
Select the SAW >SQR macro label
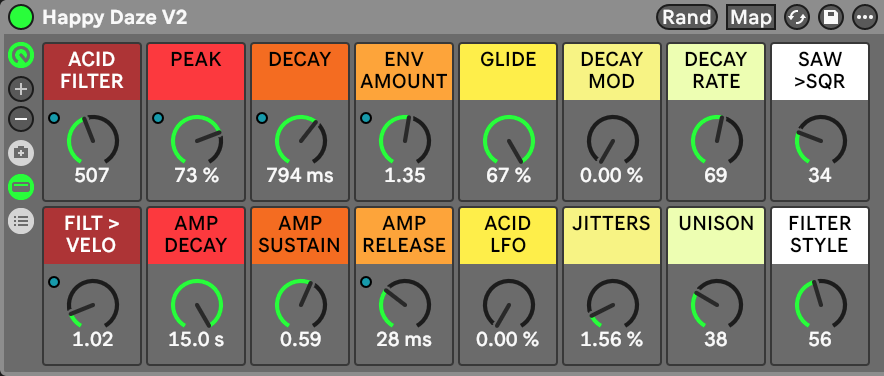click(x=820, y=72)
